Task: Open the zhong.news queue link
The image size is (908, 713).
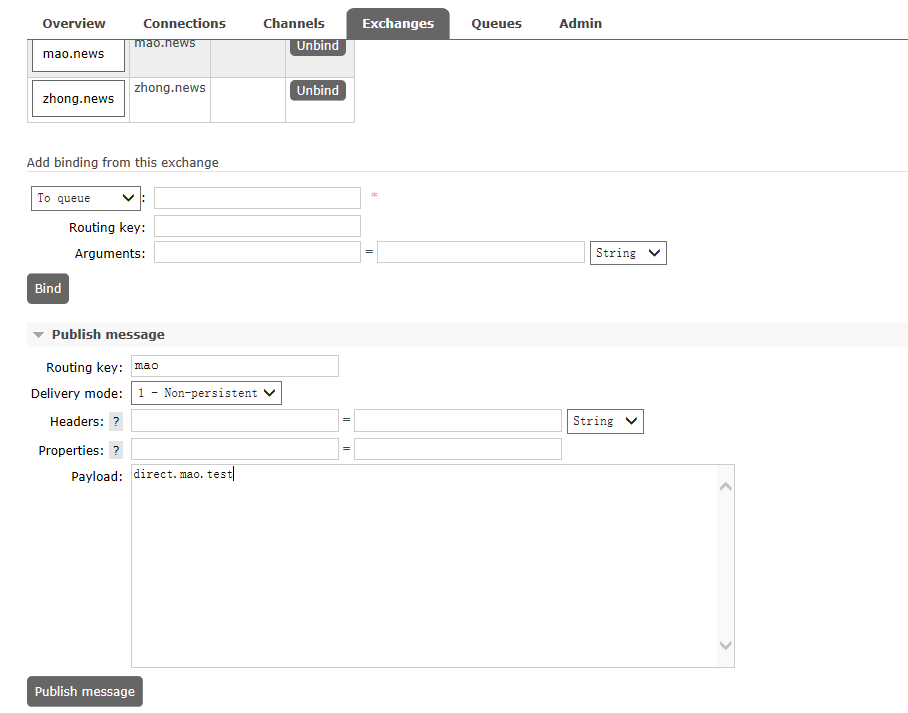Action: tap(78, 99)
